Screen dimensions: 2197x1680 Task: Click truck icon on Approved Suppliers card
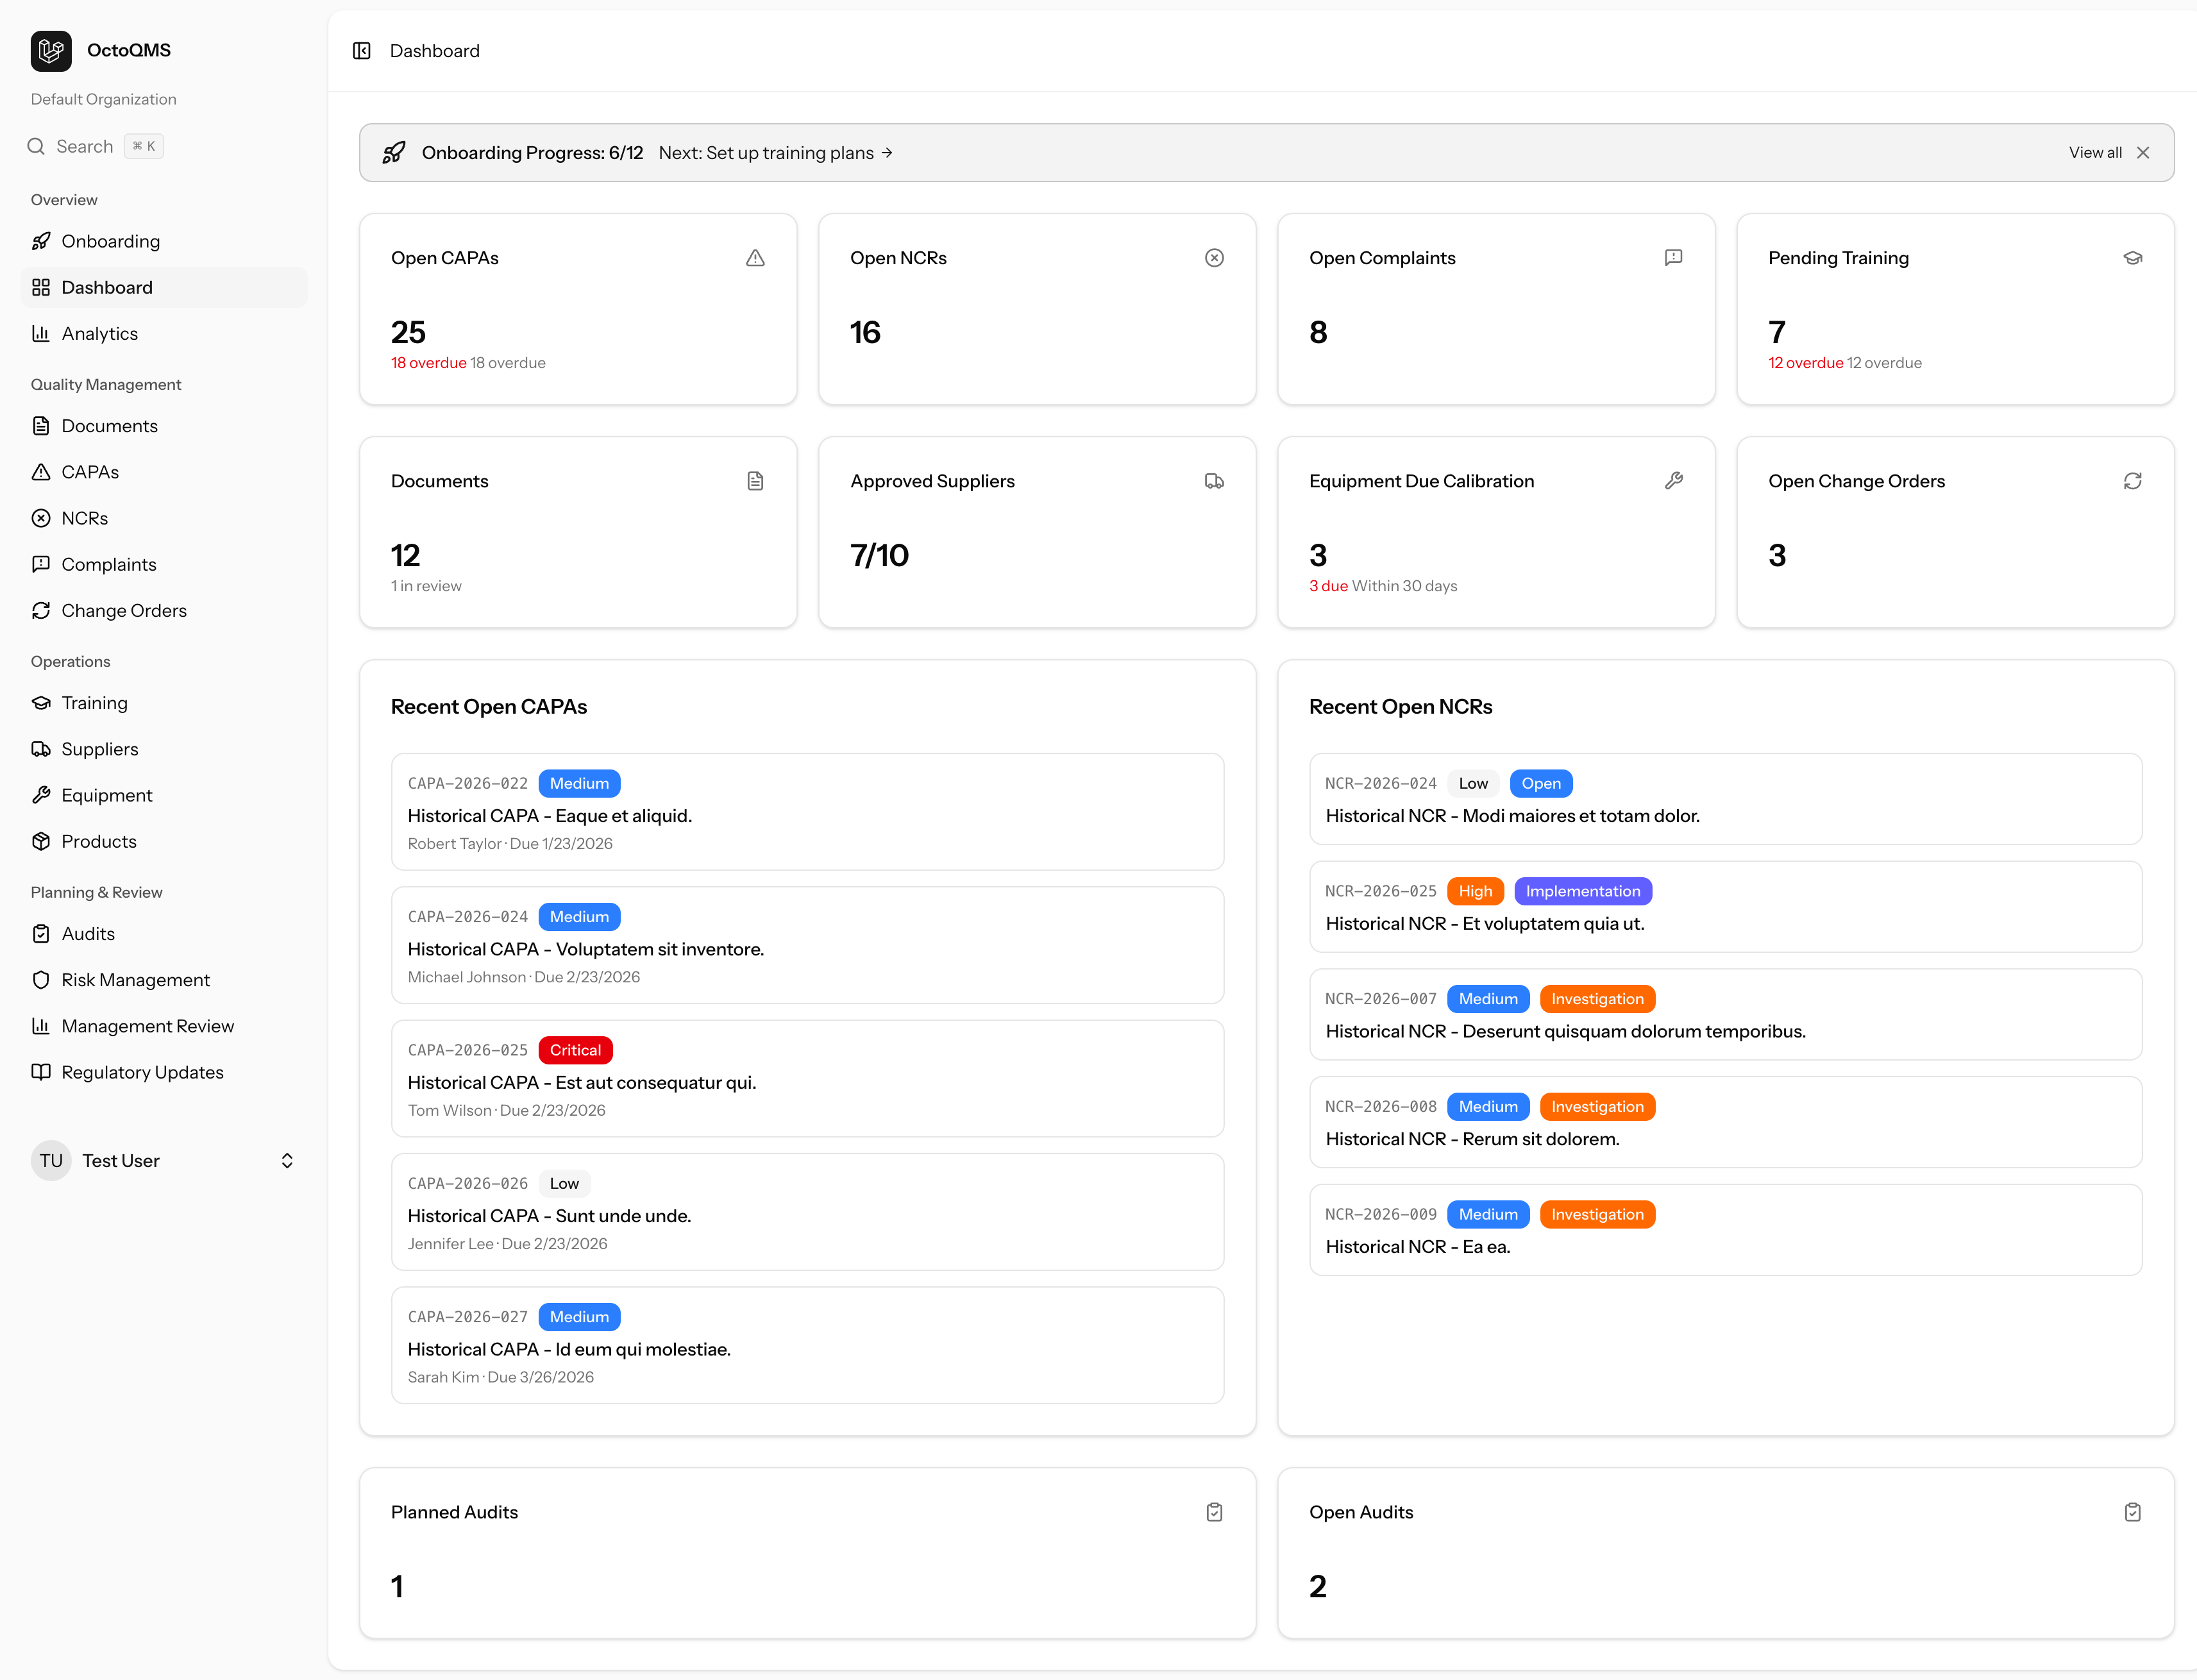pyautogui.click(x=1214, y=481)
